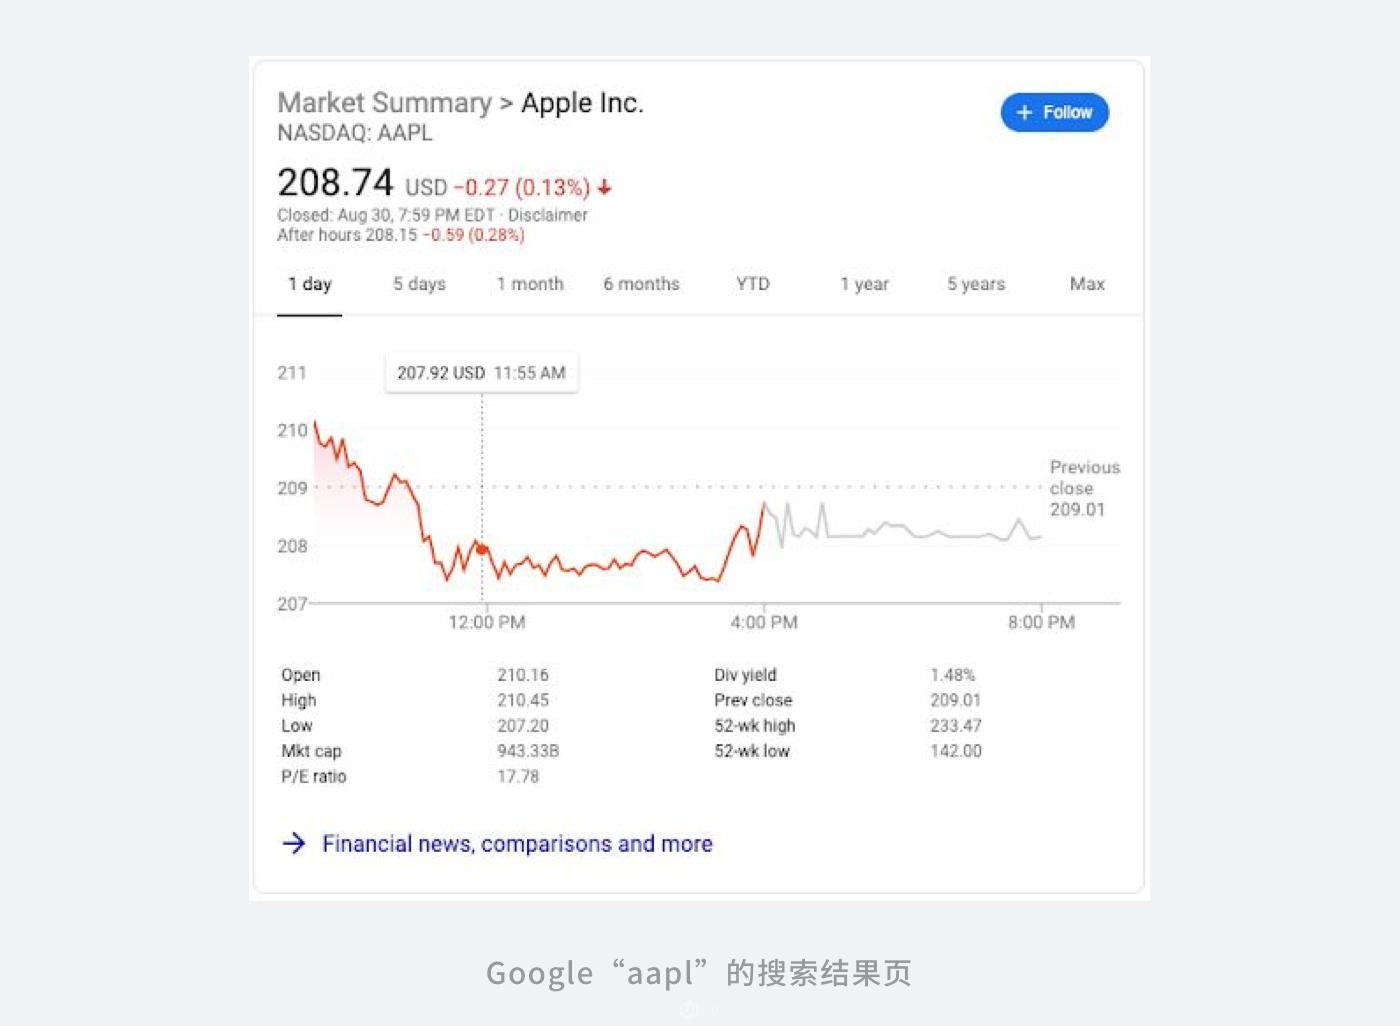Click the Market Summary breadcrumb
Viewport: 1400px width, 1026px height.
point(384,103)
